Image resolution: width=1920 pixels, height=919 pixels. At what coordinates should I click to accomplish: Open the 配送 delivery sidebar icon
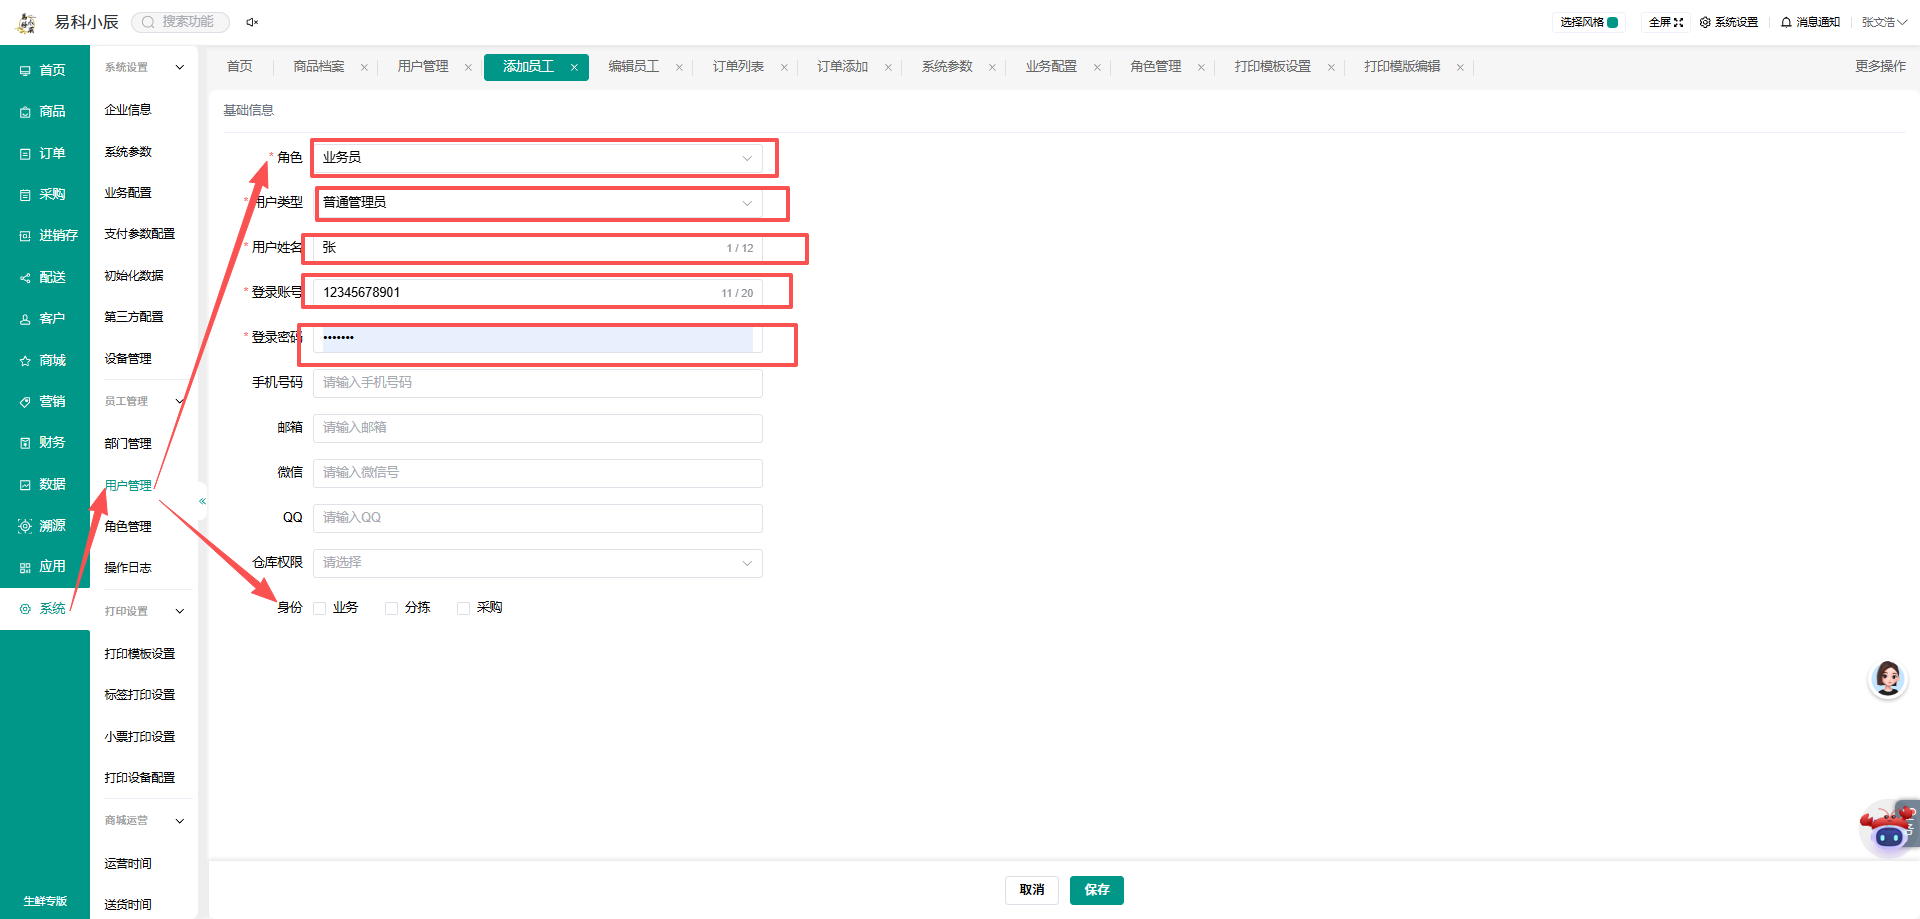coord(25,278)
